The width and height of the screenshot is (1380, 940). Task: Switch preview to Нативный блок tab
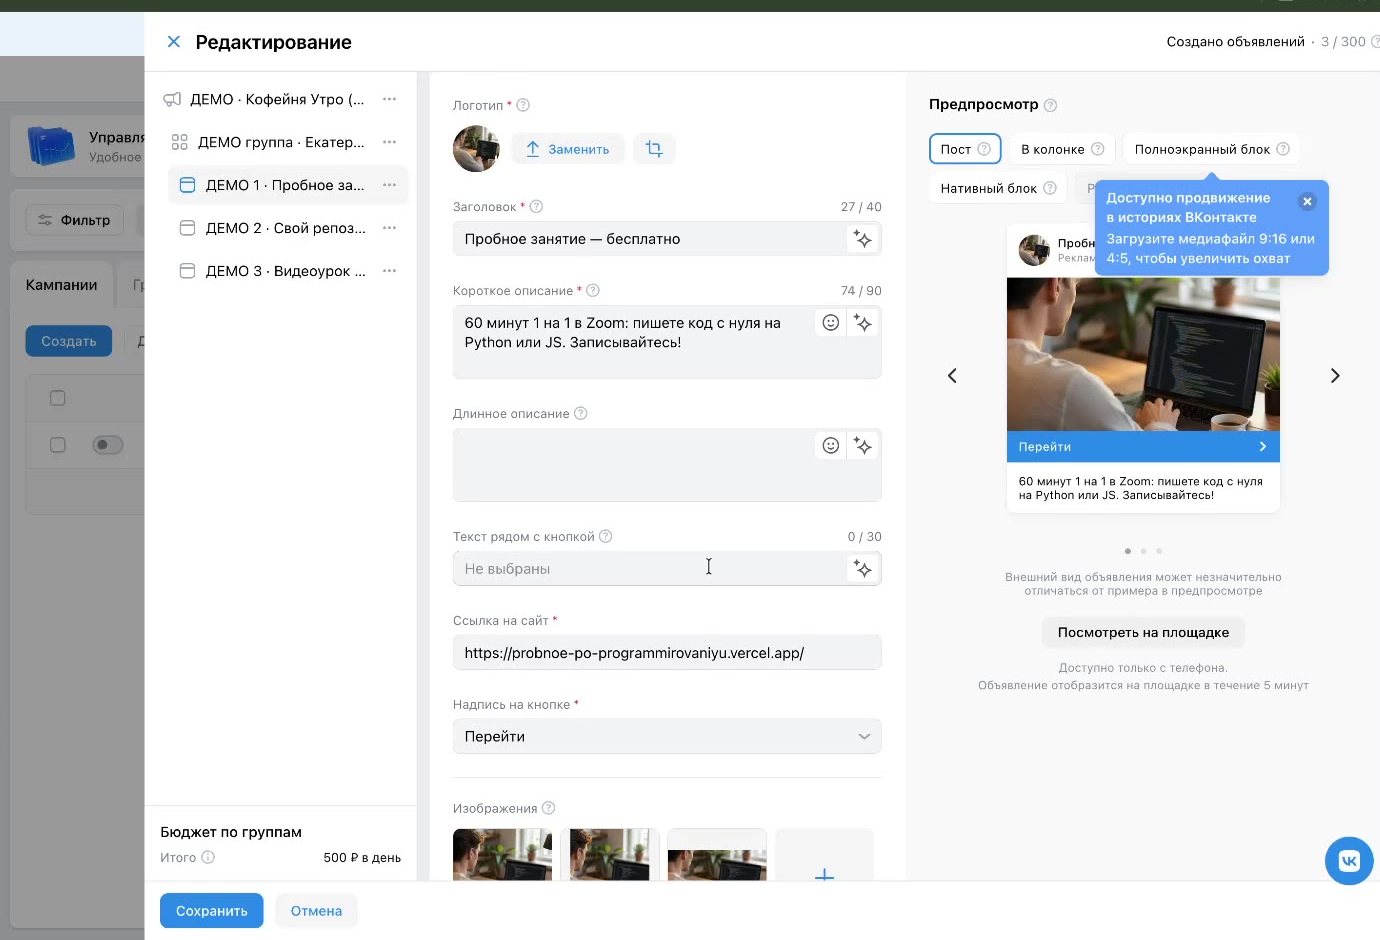coord(998,188)
